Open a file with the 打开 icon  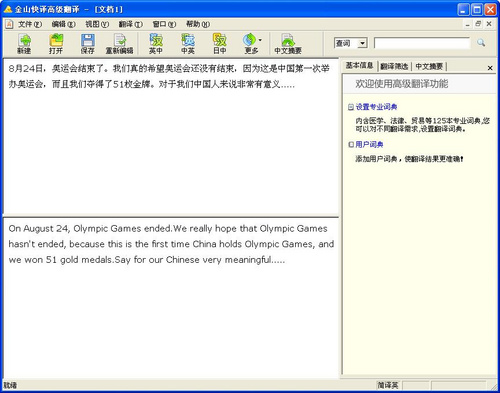(56, 44)
